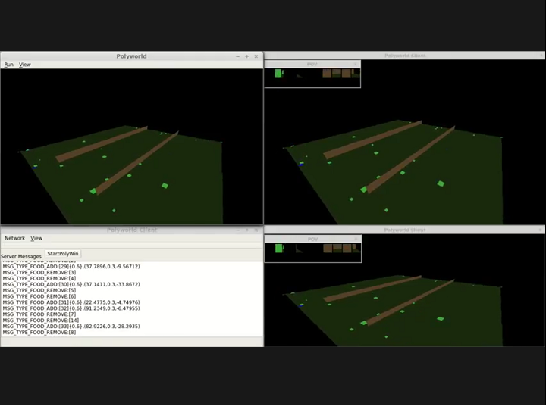This screenshot has width=546, height=405.
Task: Click first brown agent view in lower POV
Action: pos(327,248)
